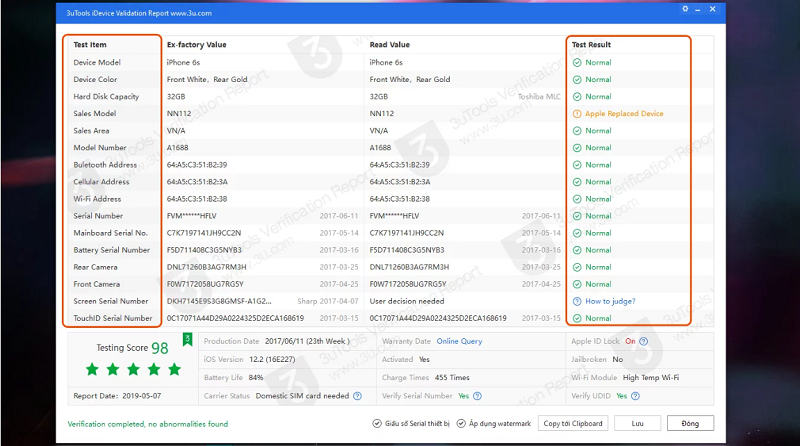Image resolution: width=800 pixels, height=446 pixels.
Task: Click the green check icon in Front Camera row
Action: 577,284
